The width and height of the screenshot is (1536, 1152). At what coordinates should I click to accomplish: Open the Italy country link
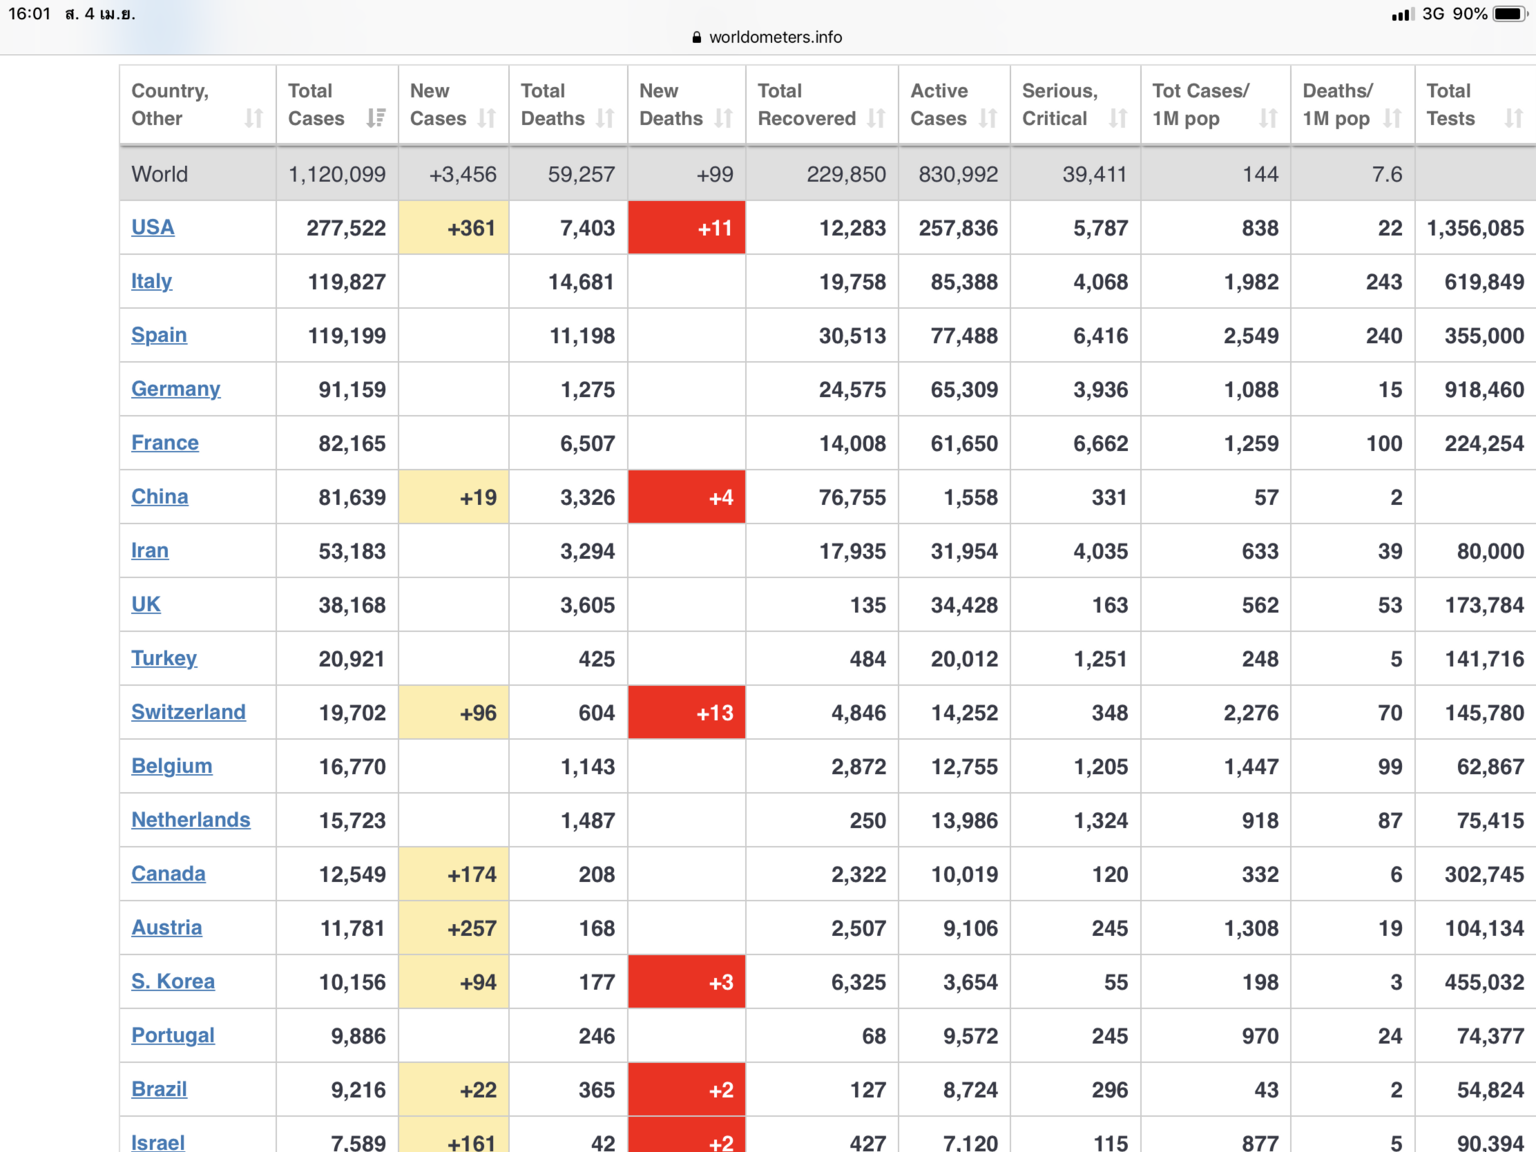pos(152,281)
